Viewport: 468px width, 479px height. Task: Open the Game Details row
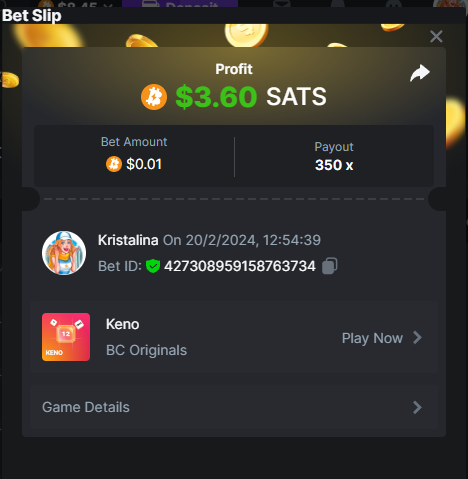234,407
